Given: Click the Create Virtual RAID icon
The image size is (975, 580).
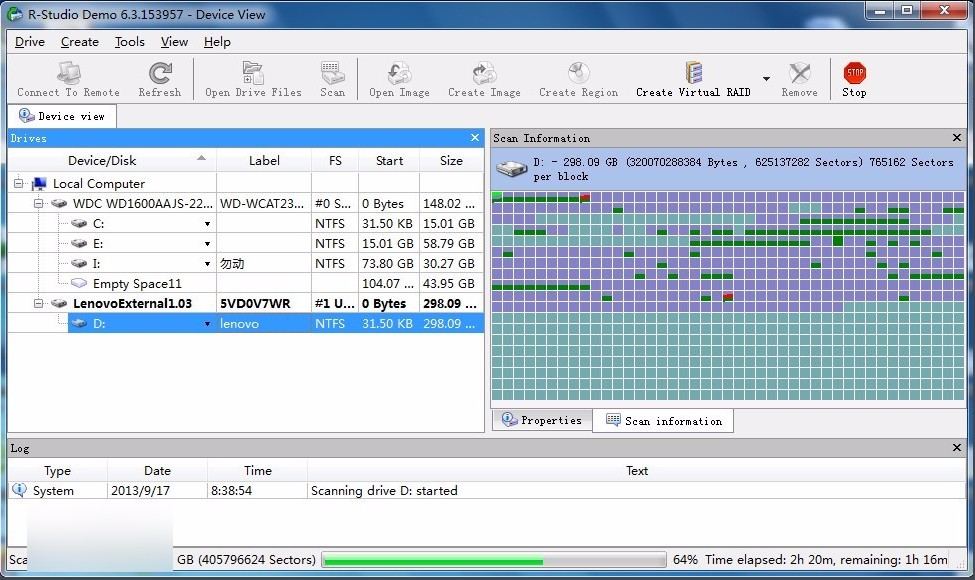Looking at the screenshot, I should coord(694,73).
